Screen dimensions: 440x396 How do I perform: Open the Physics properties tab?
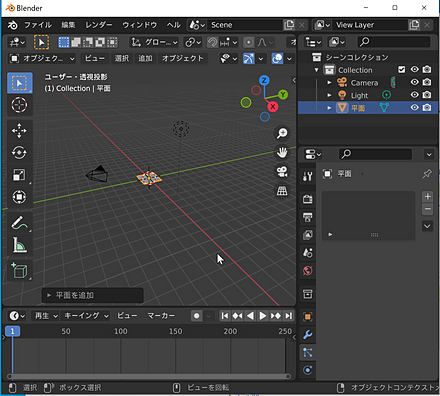(308, 370)
